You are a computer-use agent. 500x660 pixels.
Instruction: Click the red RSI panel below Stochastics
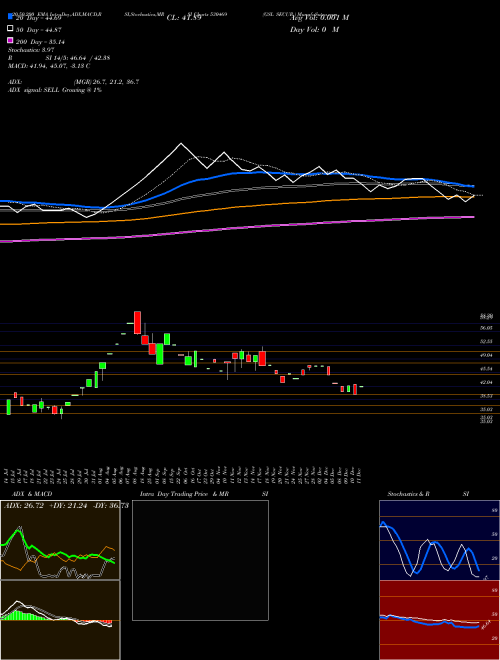tap(439, 620)
